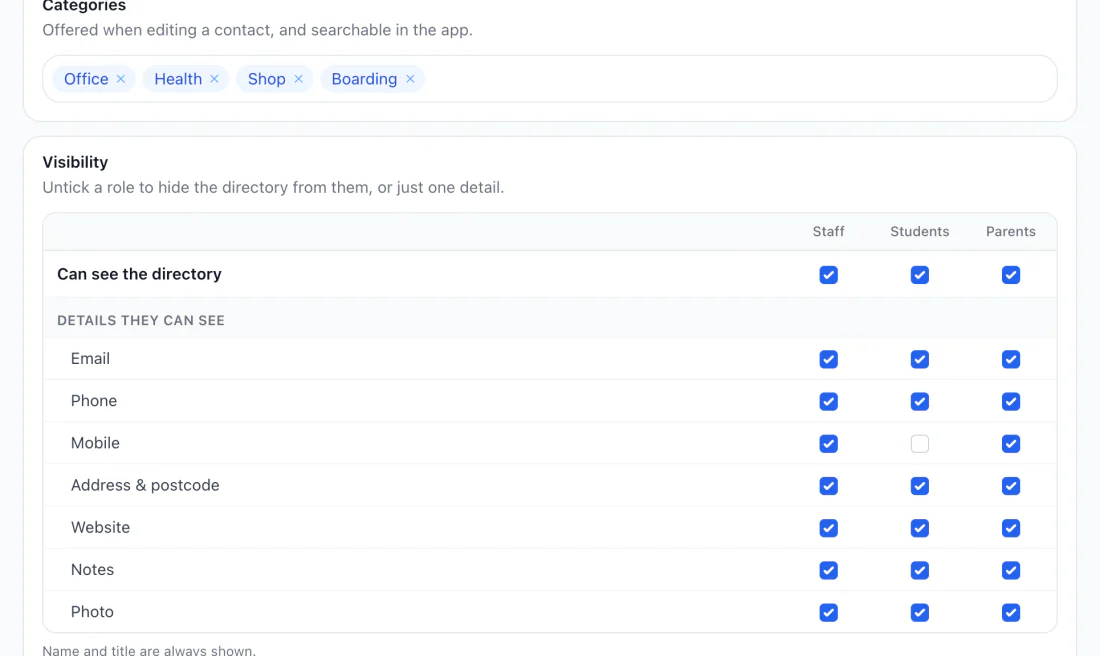Untick Staff for Can see the directory
This screenshot has width=1100, height=656.
(829, 275)
